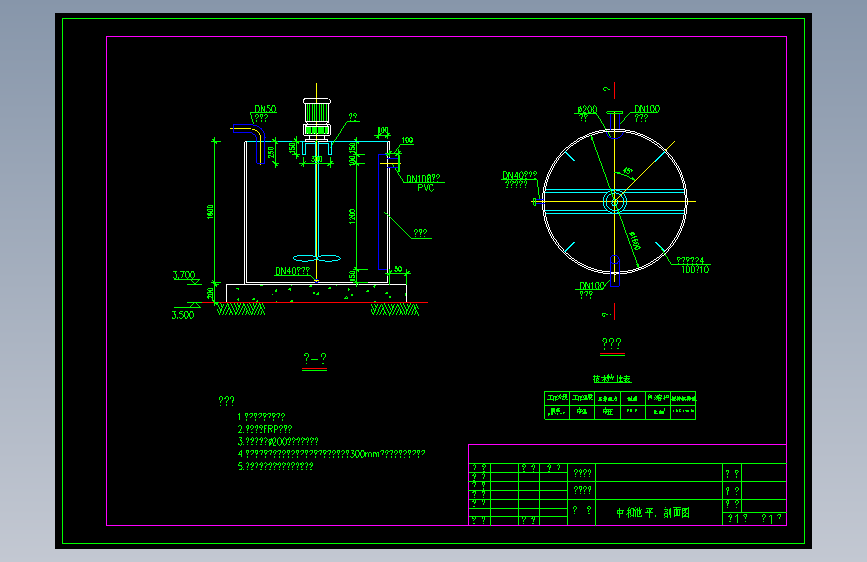This screenshot has width=867, height=562.
Task: Click the 1200 vertical dimension inside tank
Action: point(352,216)
